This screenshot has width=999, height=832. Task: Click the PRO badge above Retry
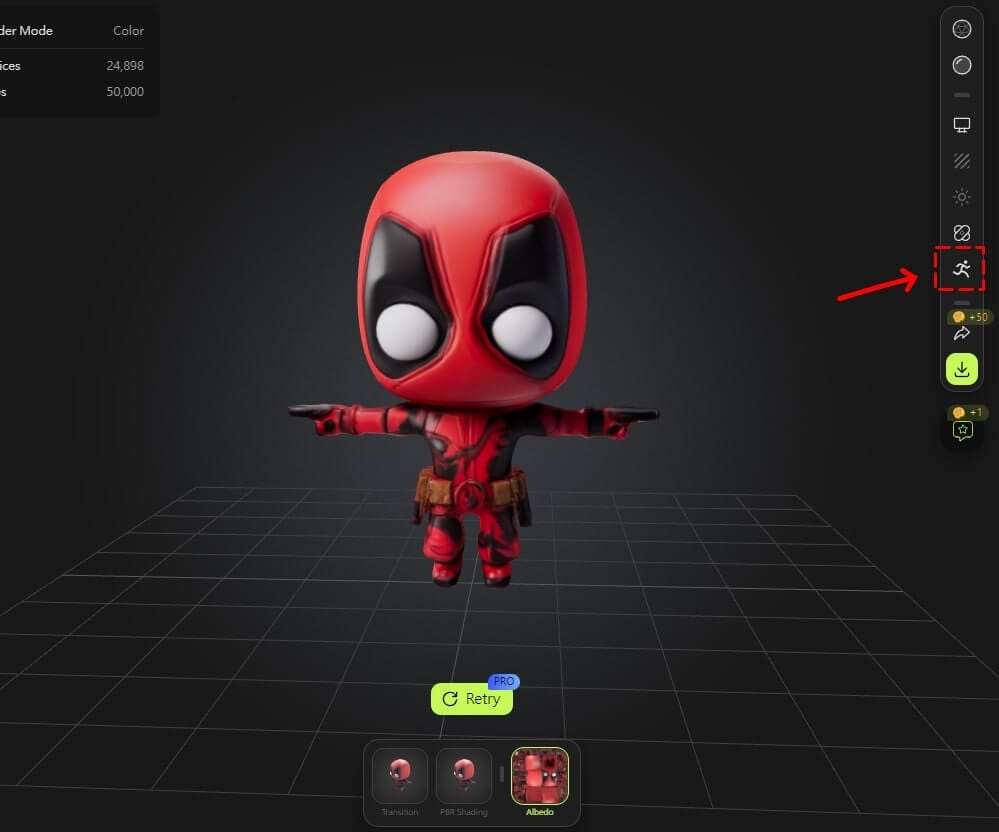(505, 680)
